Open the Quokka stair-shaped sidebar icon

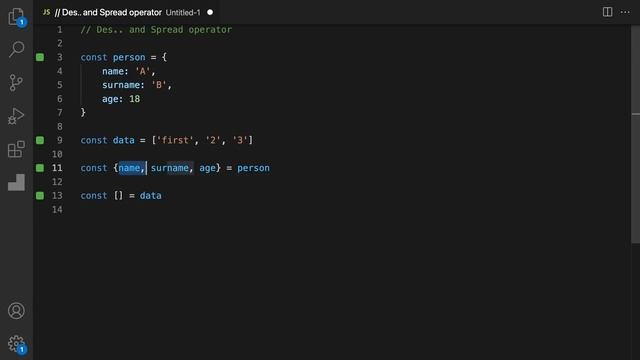[x=16, y=182]
